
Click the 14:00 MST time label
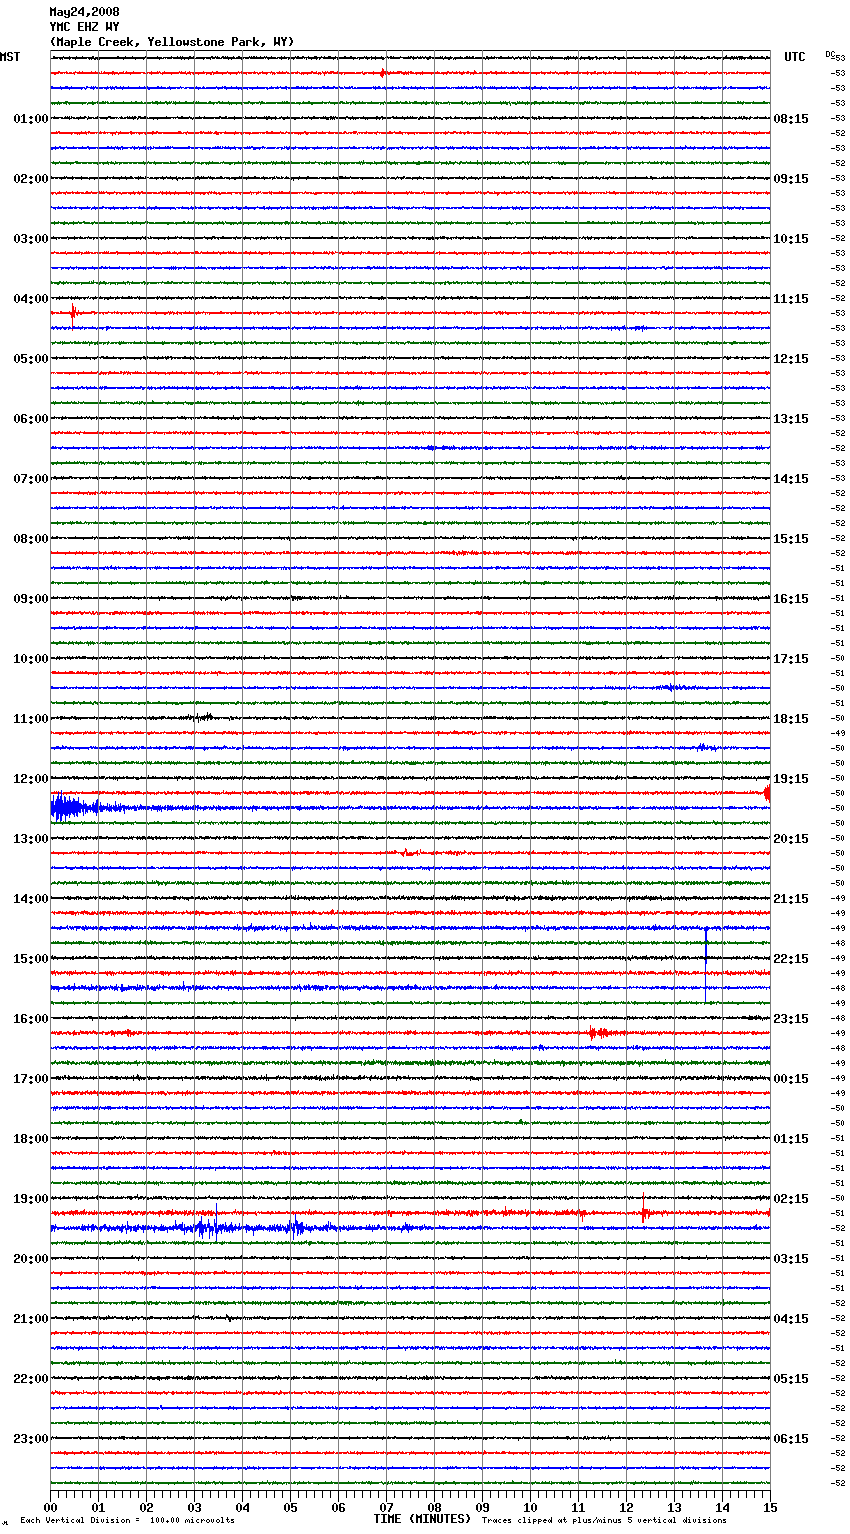31,899
